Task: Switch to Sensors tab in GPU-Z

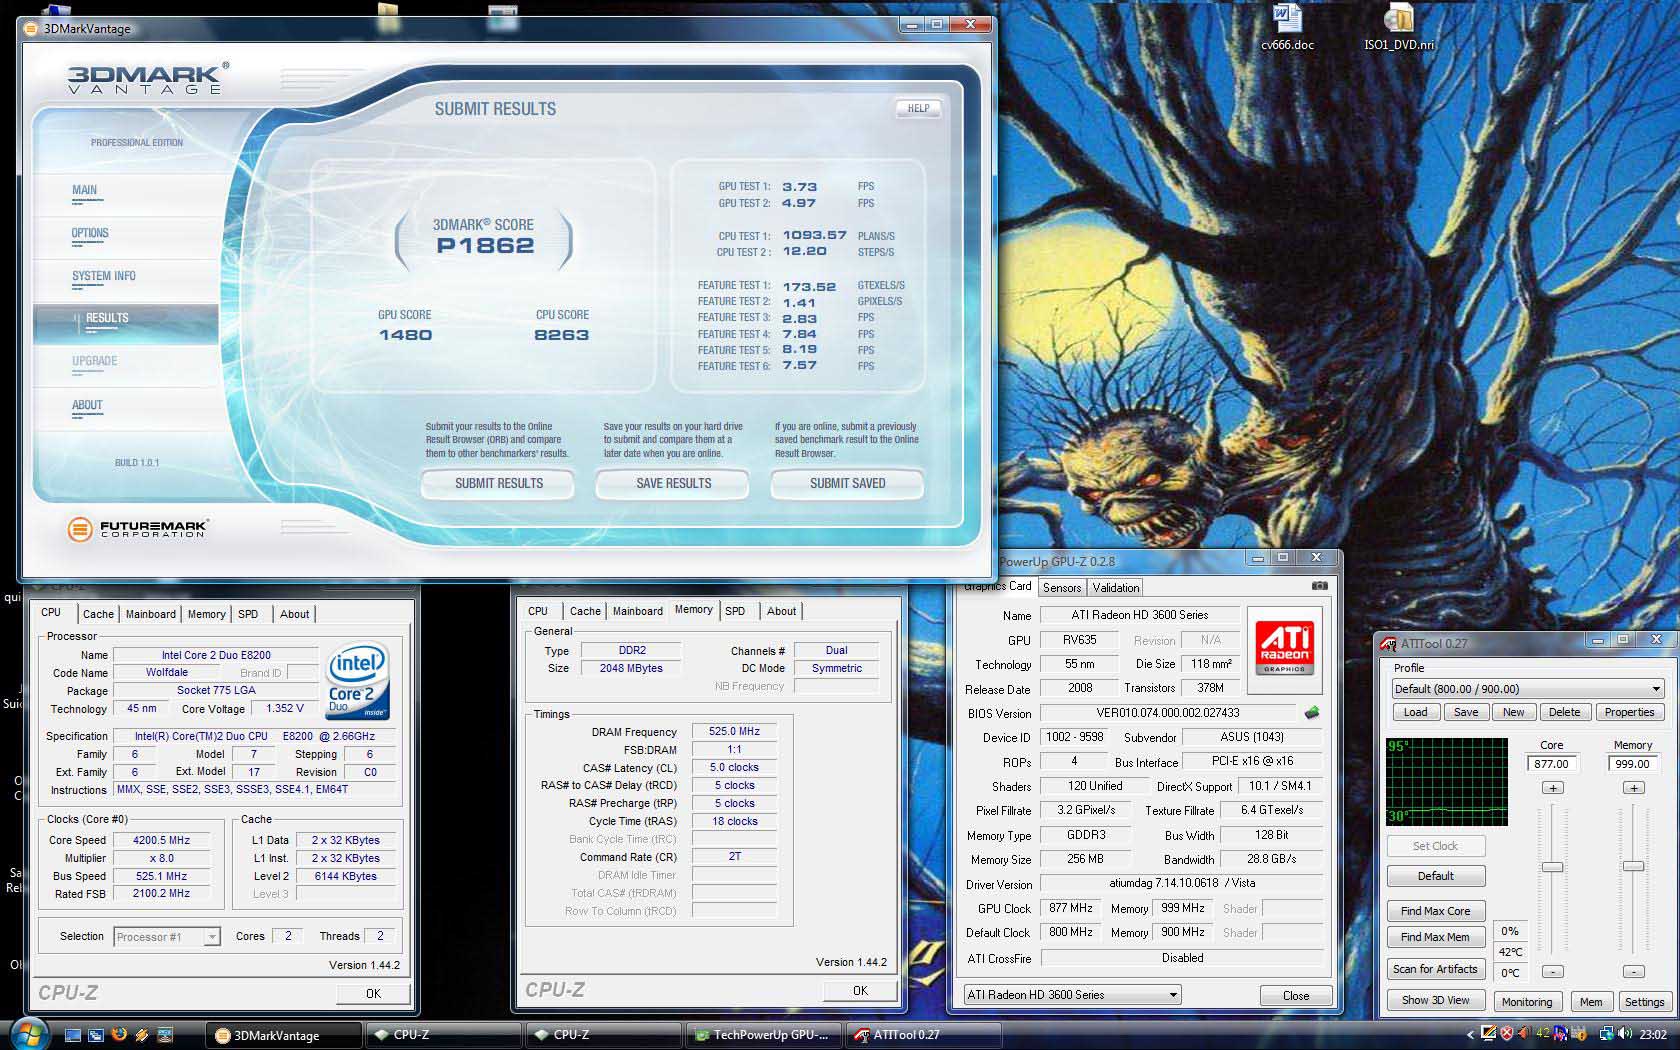Action: pos(1061,588)
